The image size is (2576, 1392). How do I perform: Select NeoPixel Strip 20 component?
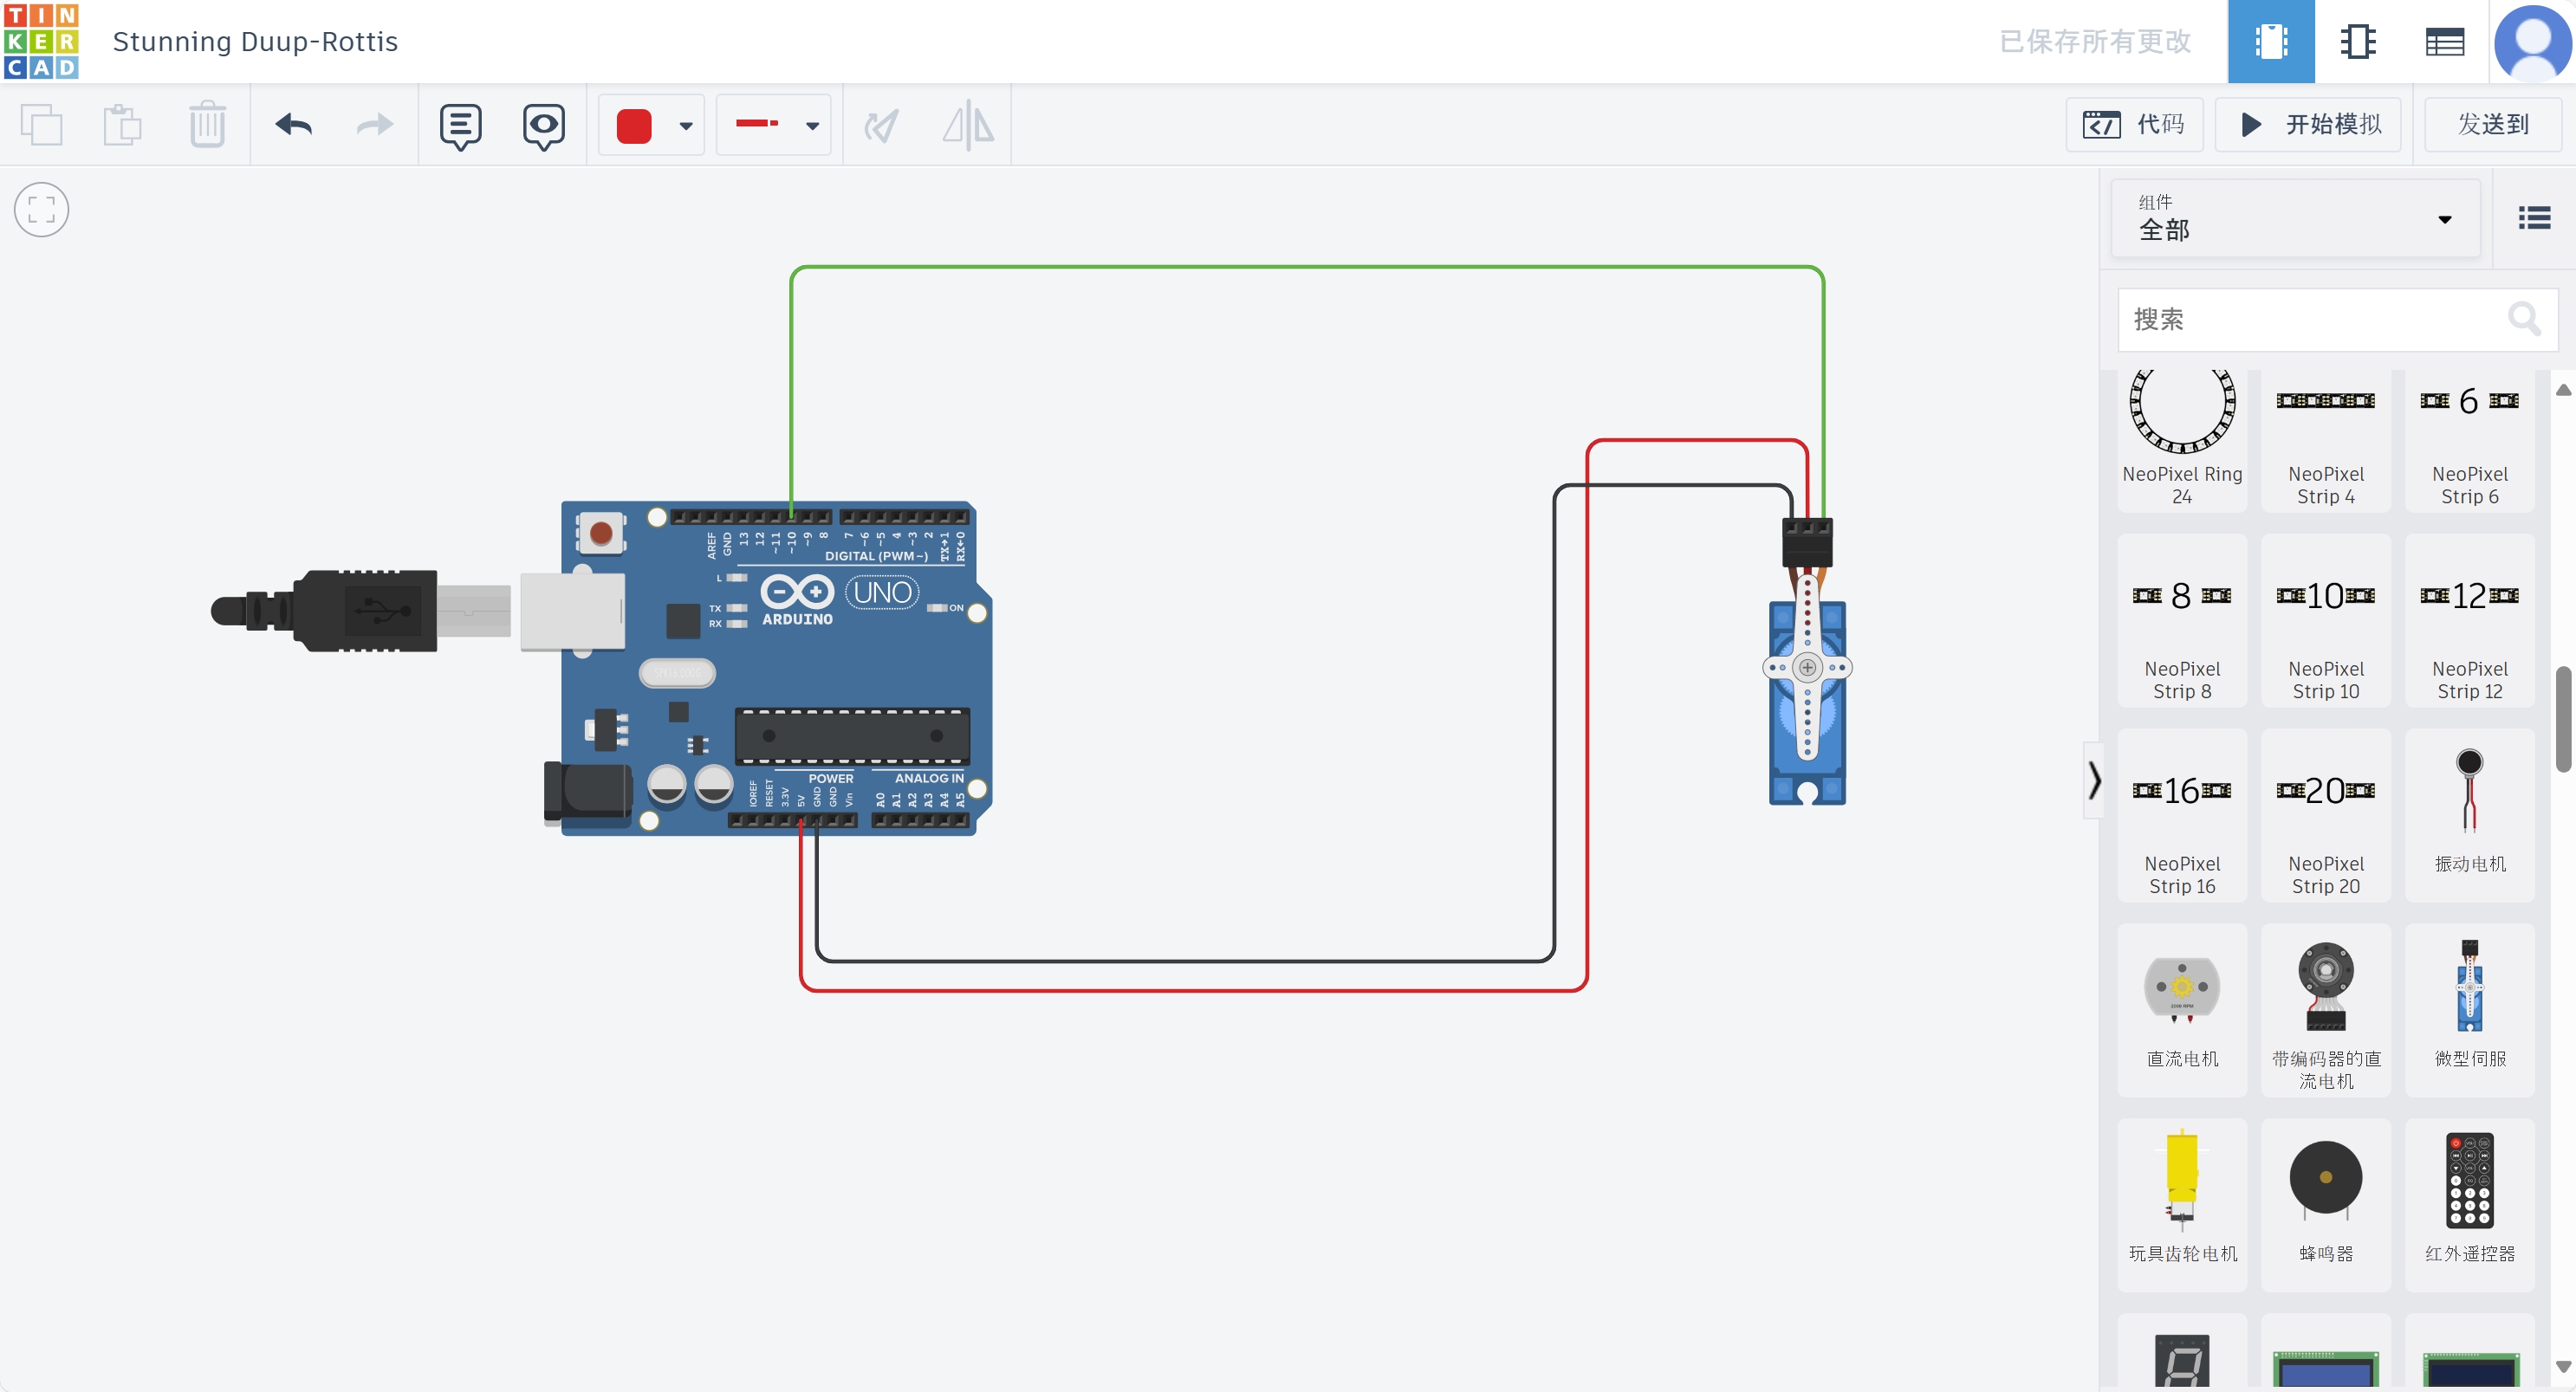[x=2326, y=815]
